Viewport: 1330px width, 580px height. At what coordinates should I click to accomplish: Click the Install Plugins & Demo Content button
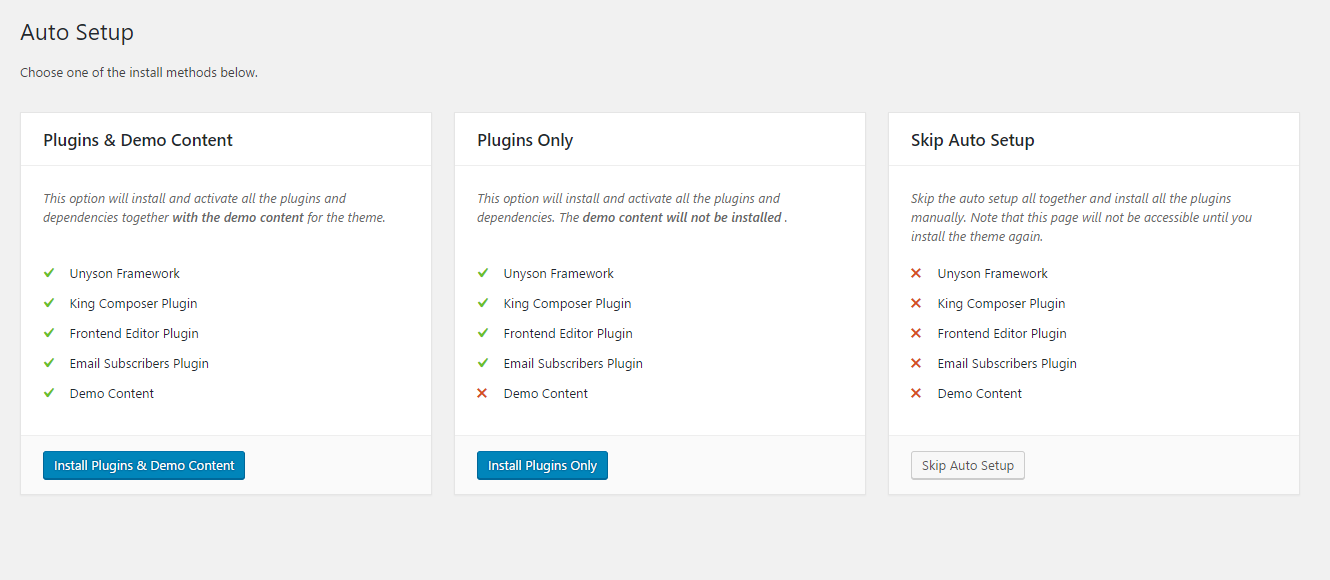pos(144,466)
